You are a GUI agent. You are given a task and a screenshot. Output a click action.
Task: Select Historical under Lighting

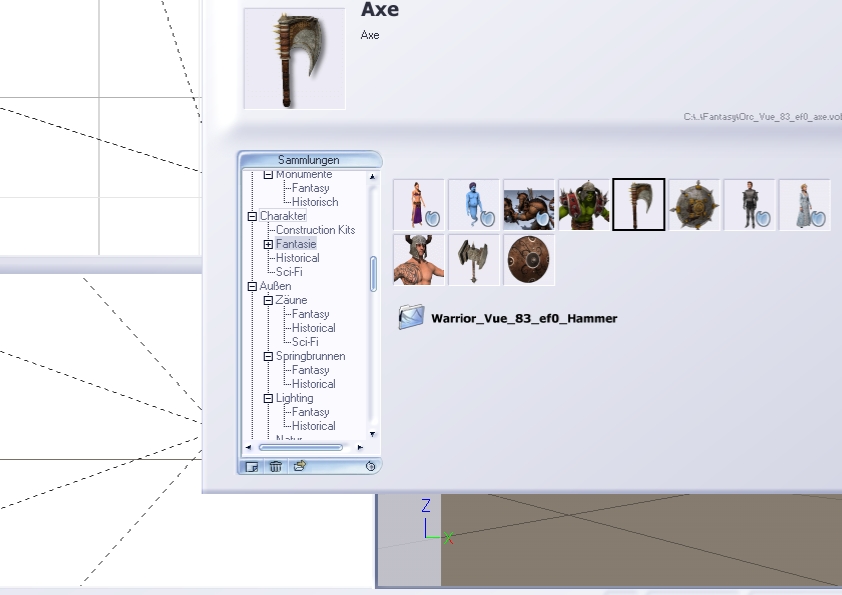point(314,426)
